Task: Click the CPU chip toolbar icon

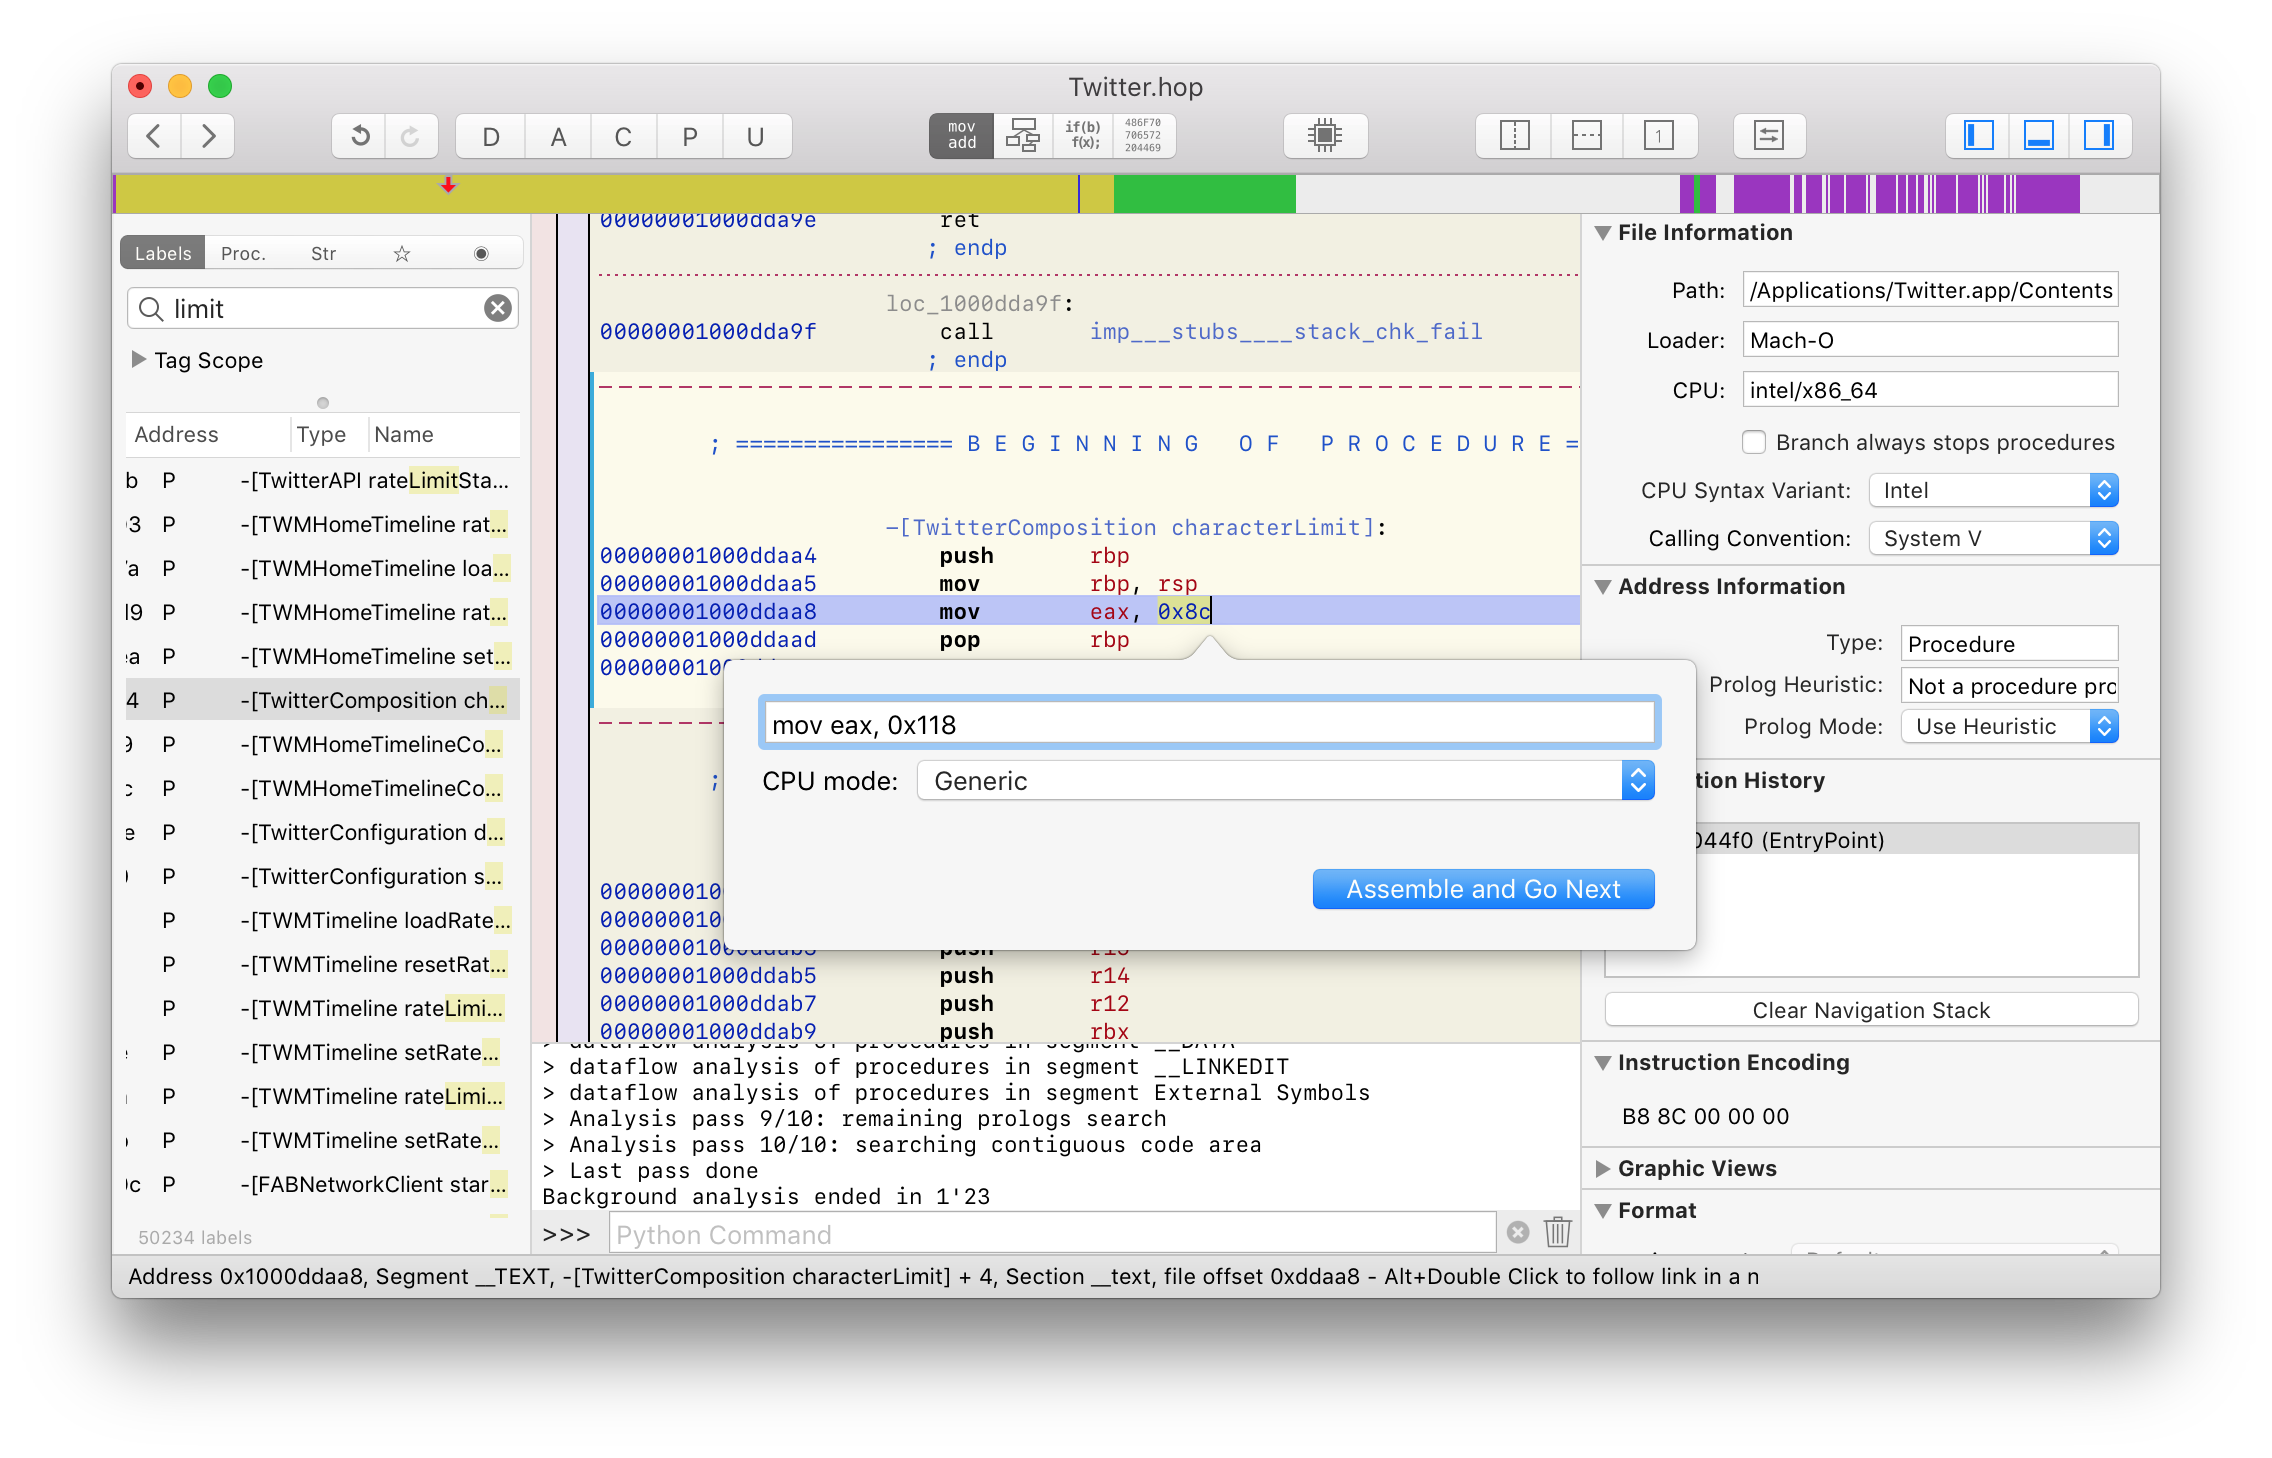Action: pyautogui.click(x=1325, y=135)
